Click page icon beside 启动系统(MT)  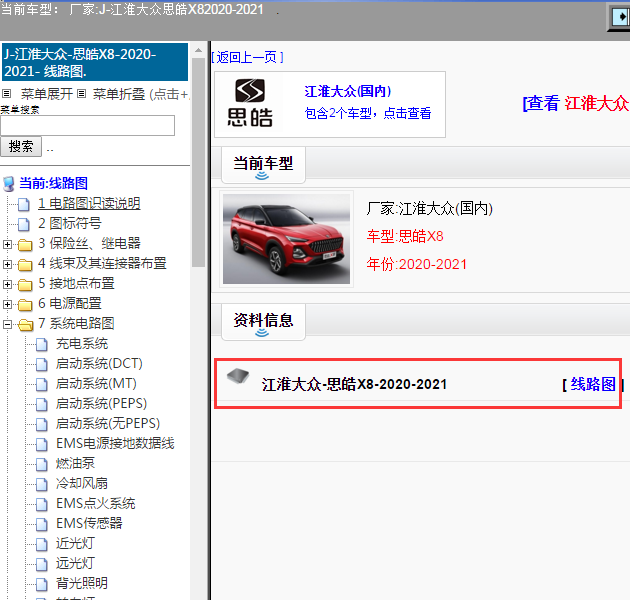coord(41,384)
